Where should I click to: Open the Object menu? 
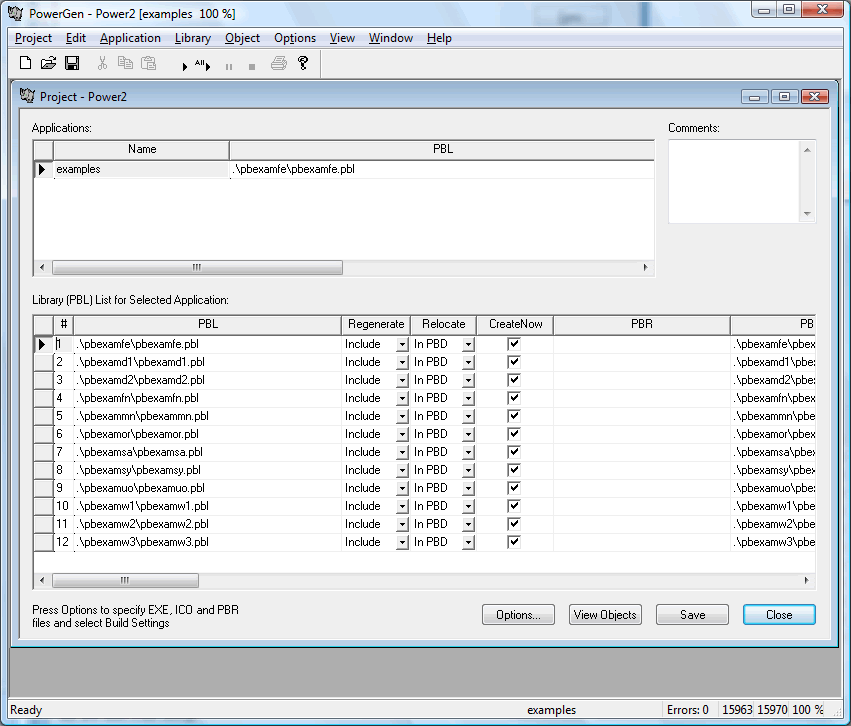point(243,38)
